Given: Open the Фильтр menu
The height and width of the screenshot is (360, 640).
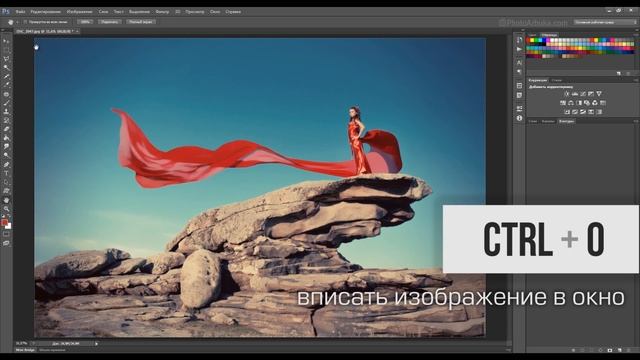Looking at the screenshot, I should tap(162, 12).
